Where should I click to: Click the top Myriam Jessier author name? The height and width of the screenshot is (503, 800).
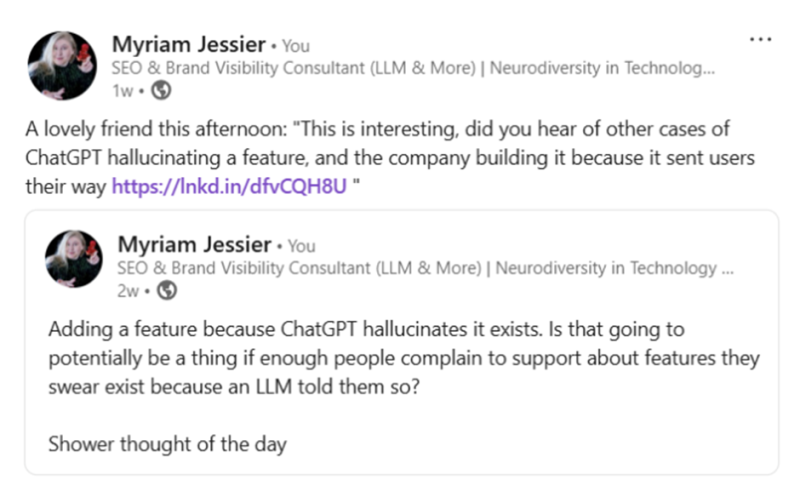coord(189,44)
